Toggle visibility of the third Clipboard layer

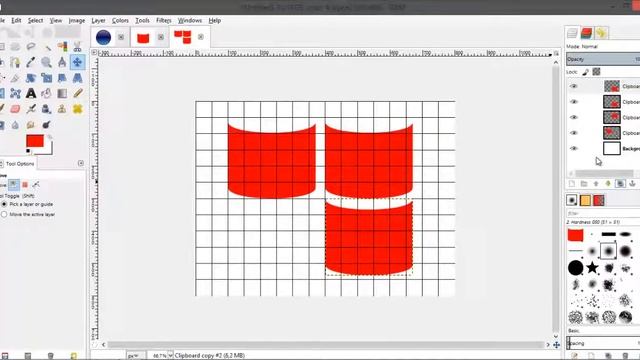[x=574, y=117]
